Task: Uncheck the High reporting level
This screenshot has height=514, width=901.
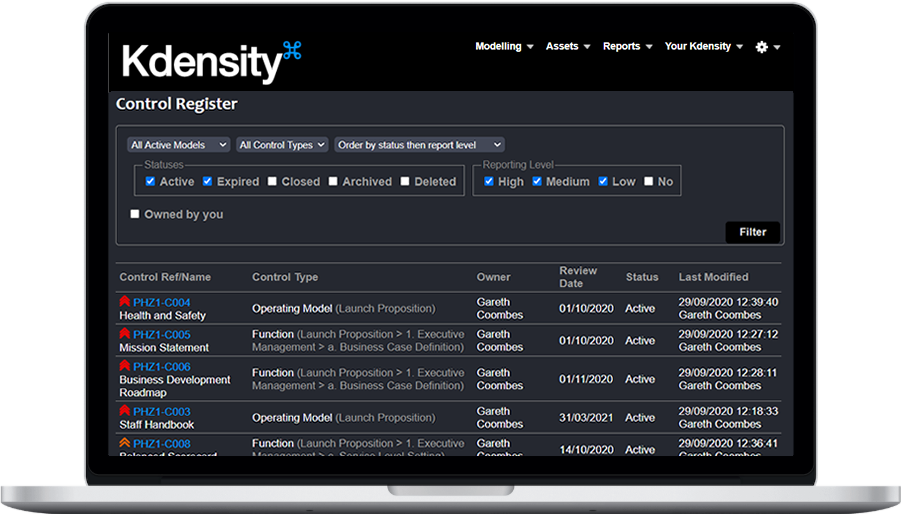Action: click(x=488, y=181)
